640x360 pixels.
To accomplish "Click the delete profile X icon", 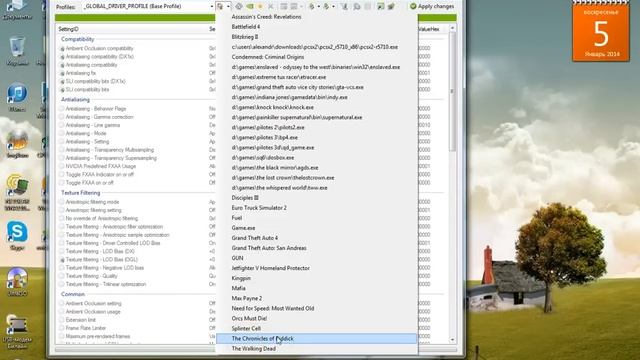I will tap(271, 6).
